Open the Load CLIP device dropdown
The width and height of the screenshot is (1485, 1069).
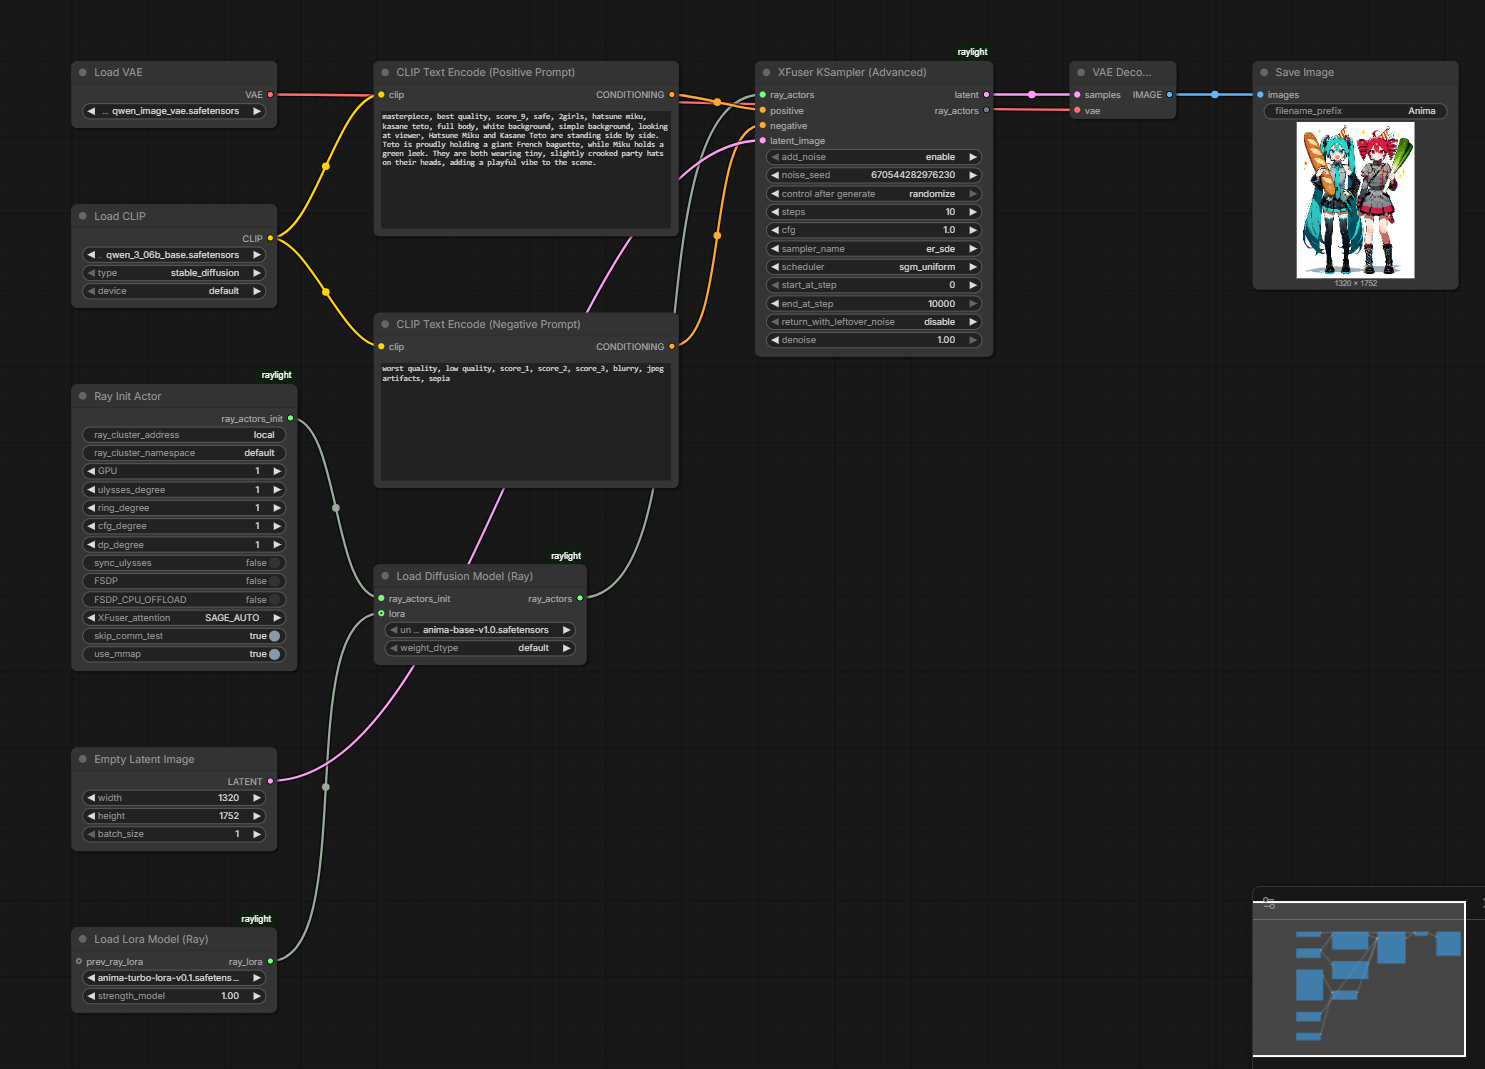coord(174,291)
